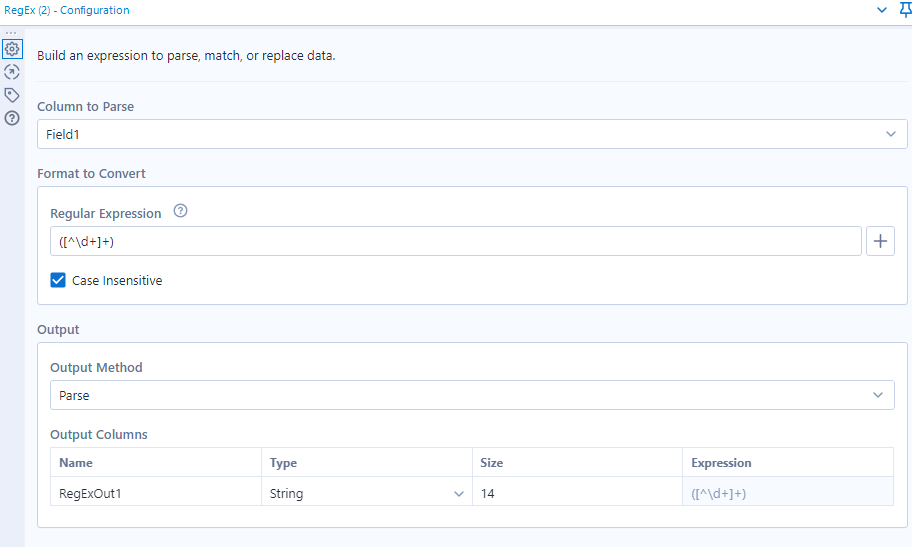Select the greyed Expression cell in the output row

(788, 493)
